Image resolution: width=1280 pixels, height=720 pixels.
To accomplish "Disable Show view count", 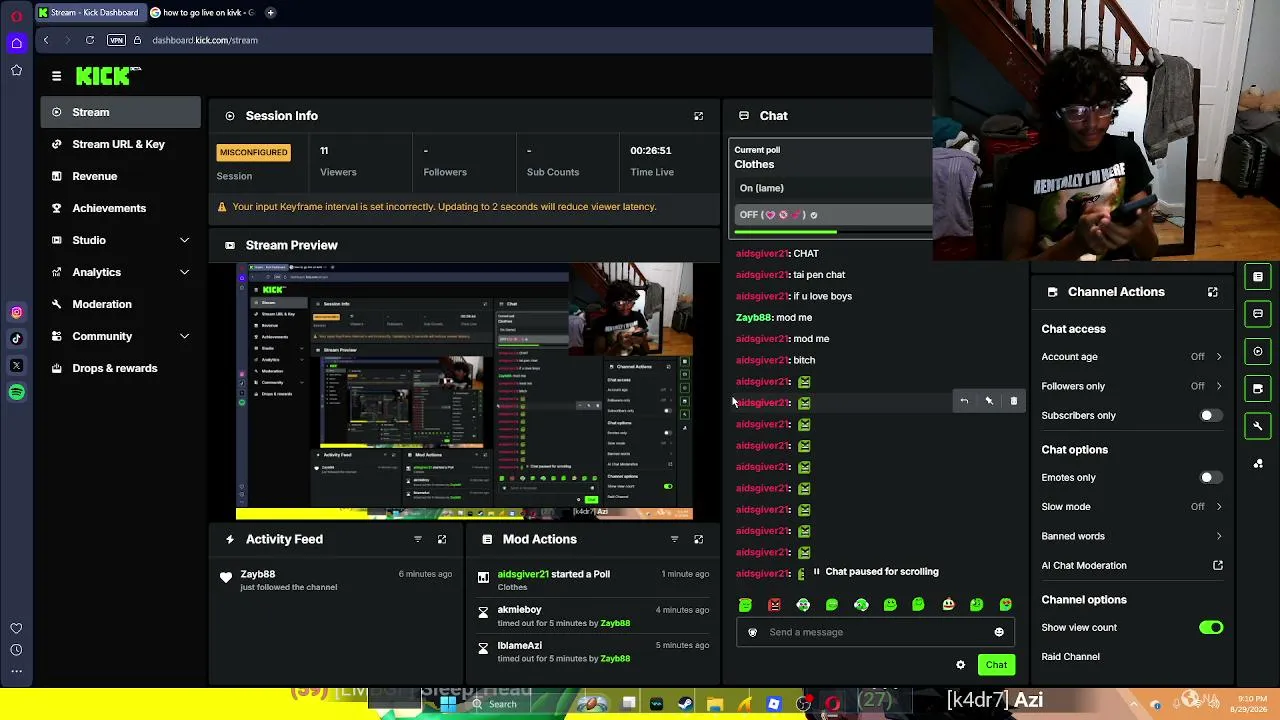I will click(x=1210, y=628).
